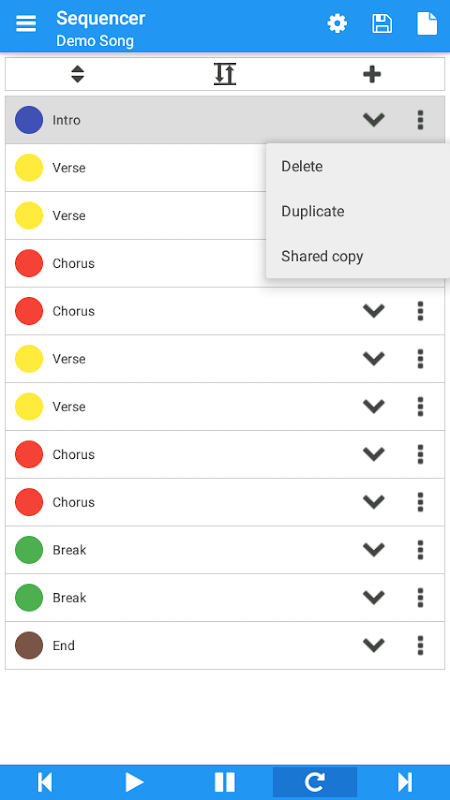450x800 pixels.
Task: Start playback with the play button
Action: point(135,782)
